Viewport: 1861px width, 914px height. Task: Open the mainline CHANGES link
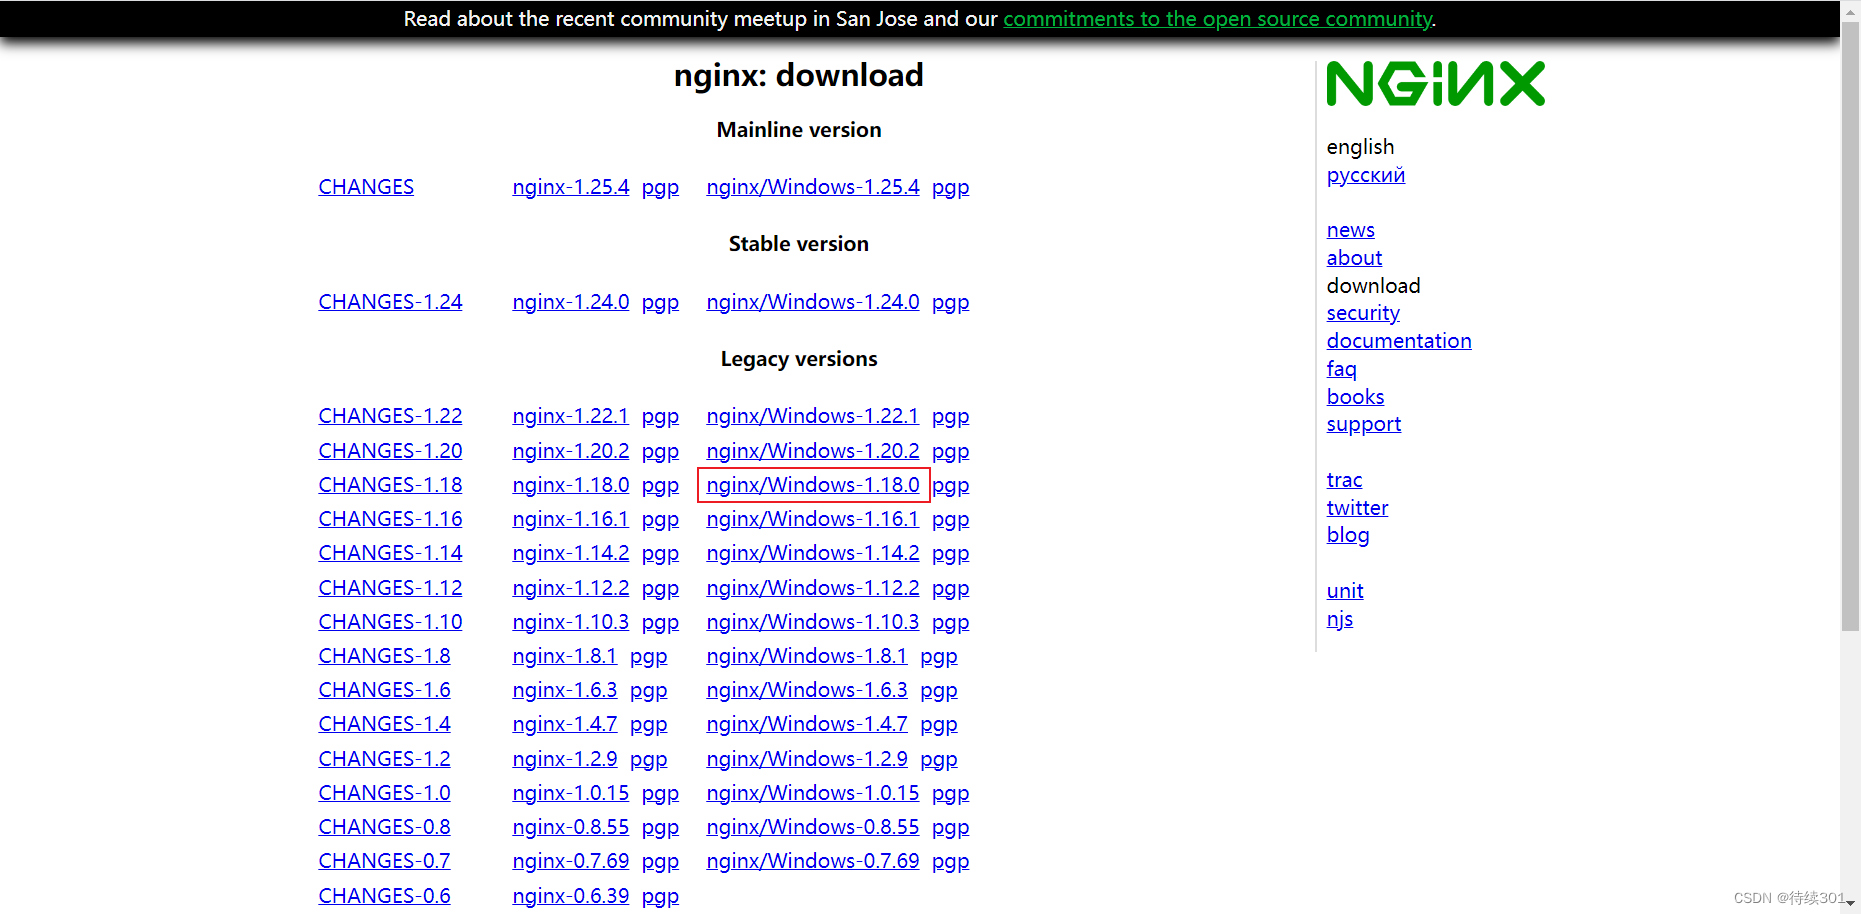coord(366,187)
